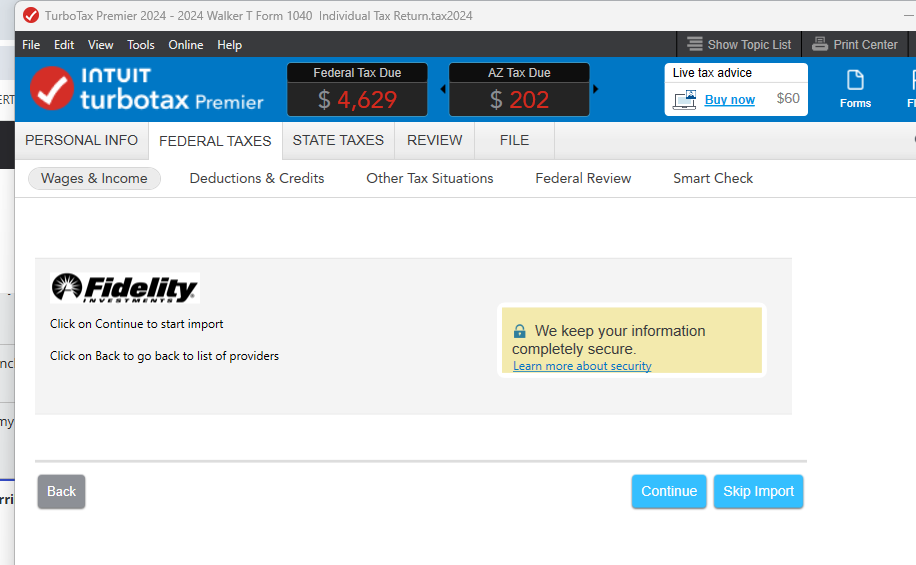
Task: Open Learn more about security link
Action: [x=582, y=366]
